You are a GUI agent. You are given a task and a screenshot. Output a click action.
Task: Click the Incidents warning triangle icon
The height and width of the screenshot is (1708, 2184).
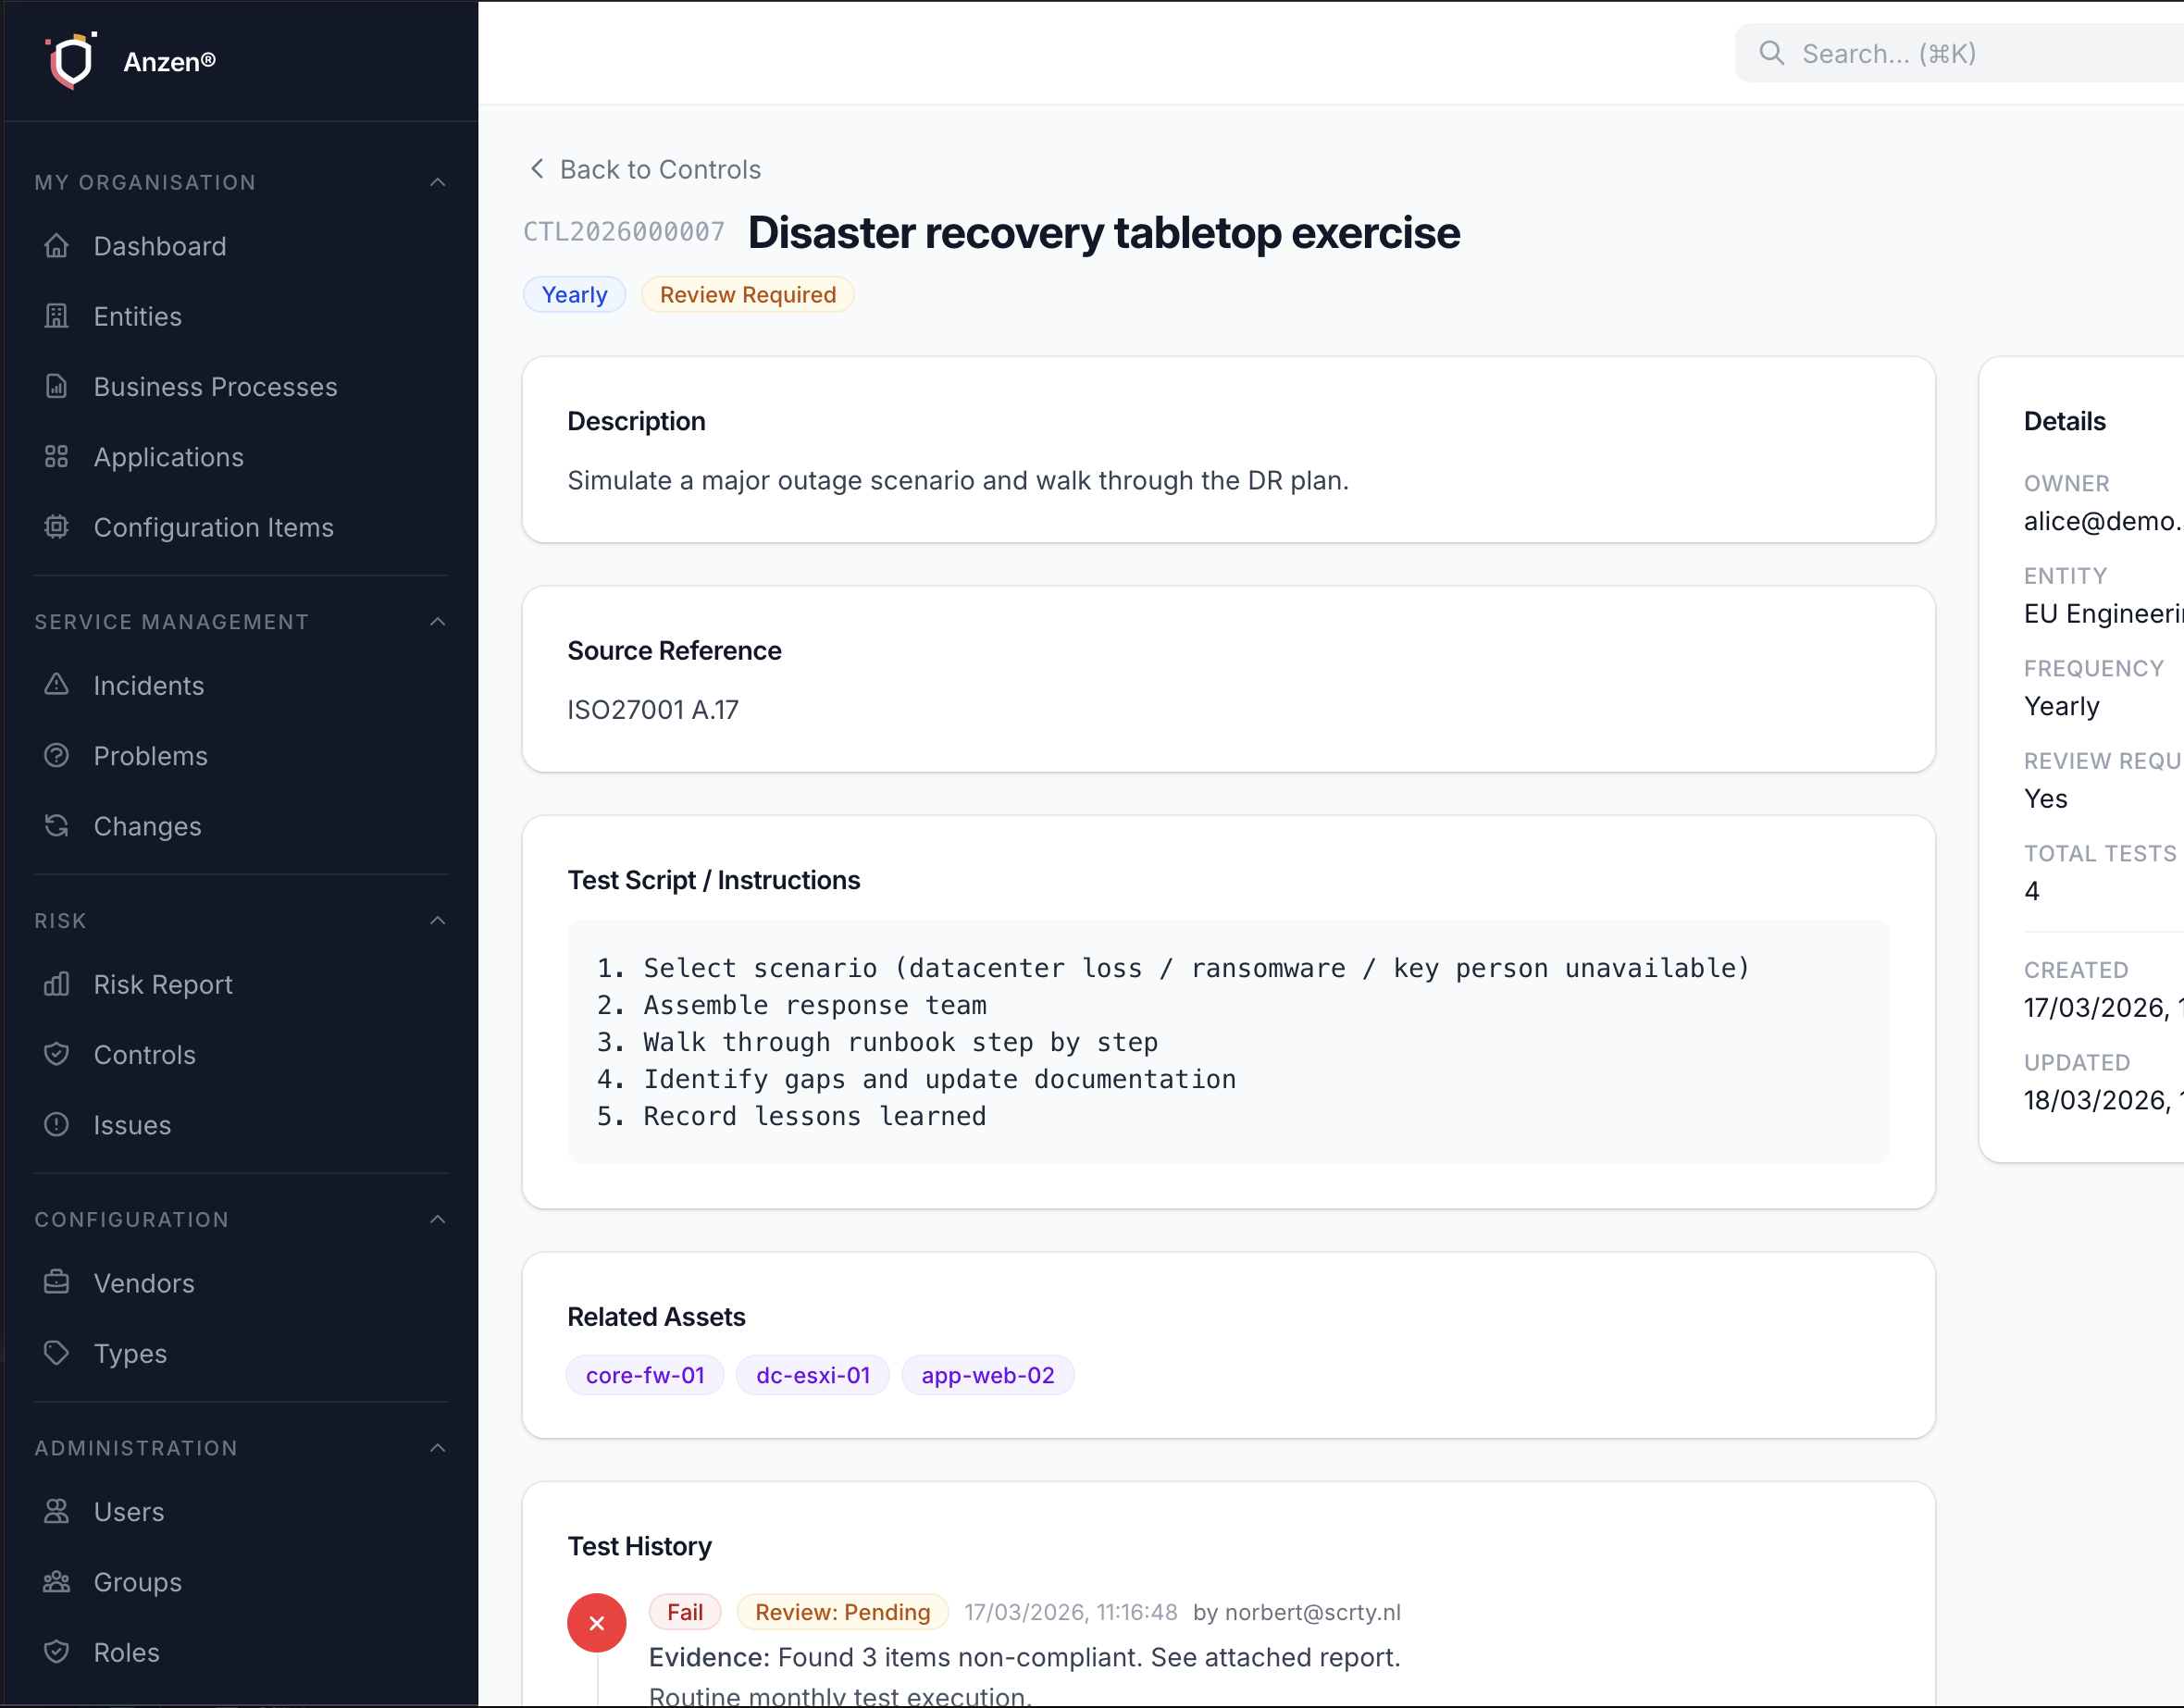click(57, 685)
